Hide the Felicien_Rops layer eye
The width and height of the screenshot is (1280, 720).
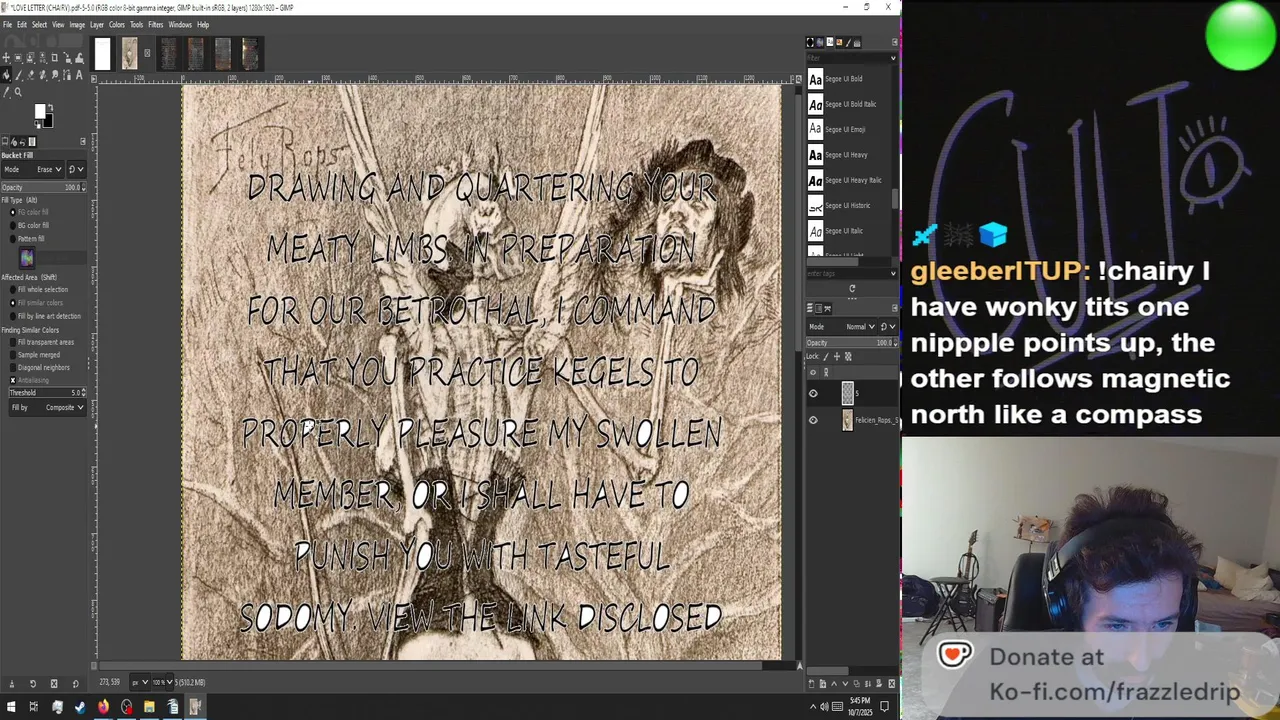click(813, 420)
